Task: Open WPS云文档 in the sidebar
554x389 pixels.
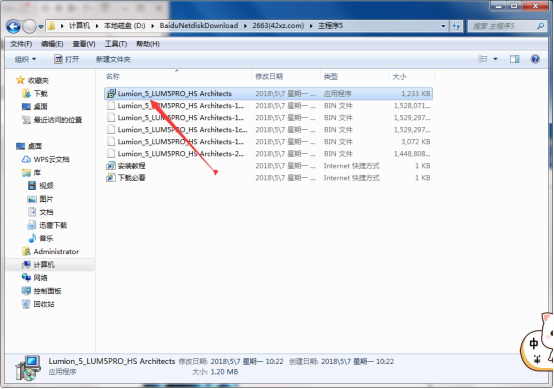Action: pyautogui.click(x=46, y=159)
